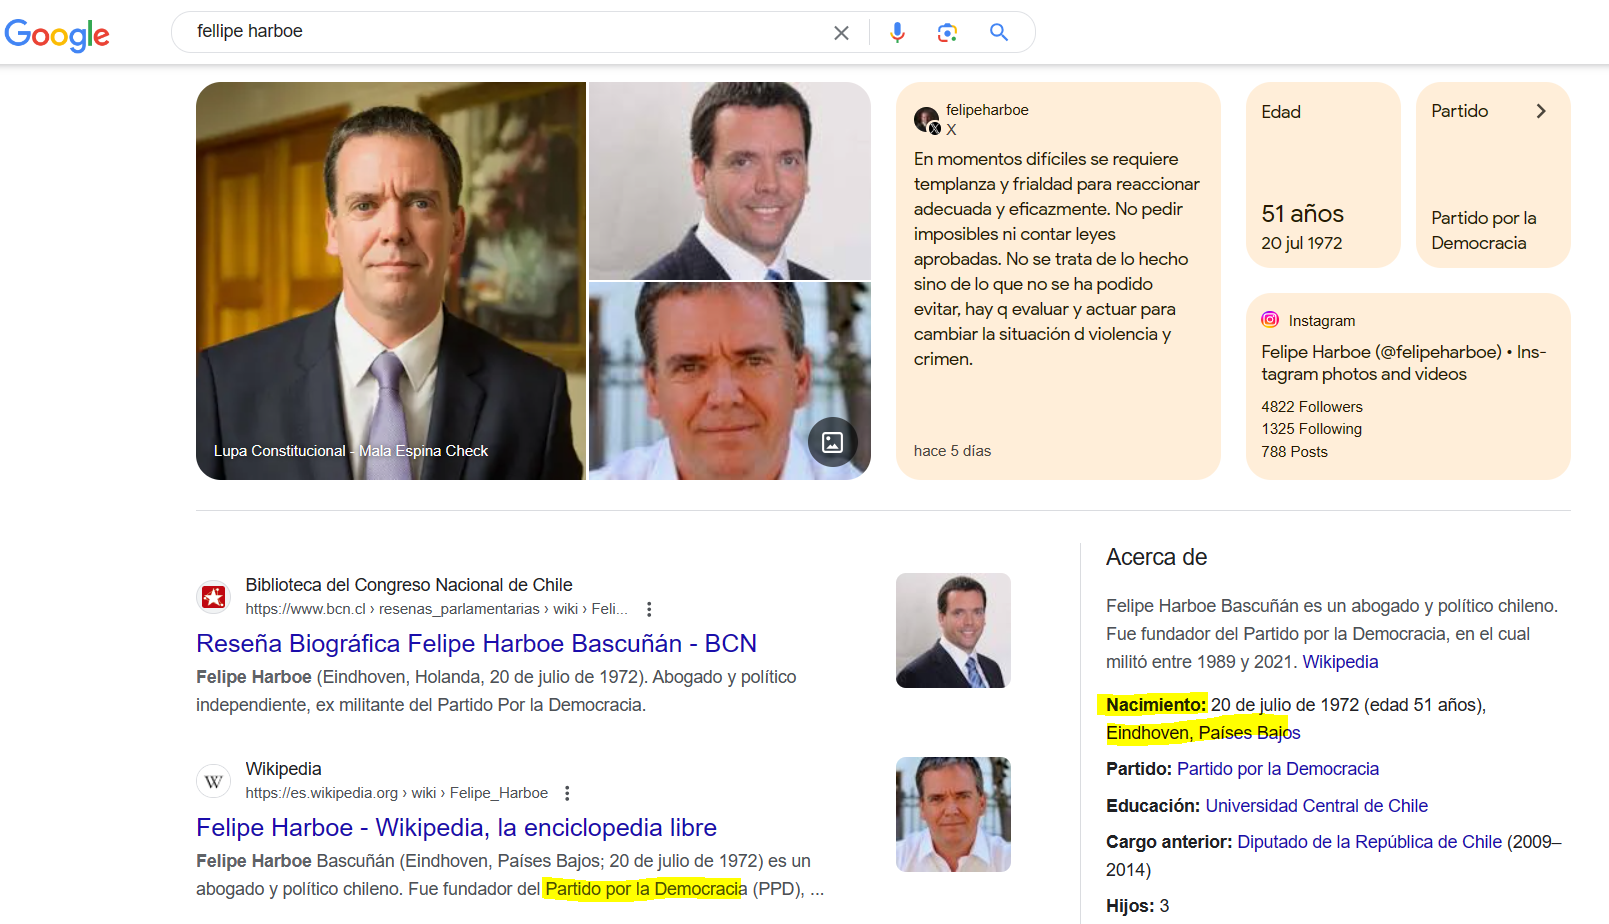Open the large portrait captioned Lupa Constitucional
The height and width of the screenshot is (924, 1609).
click(391, 281)
